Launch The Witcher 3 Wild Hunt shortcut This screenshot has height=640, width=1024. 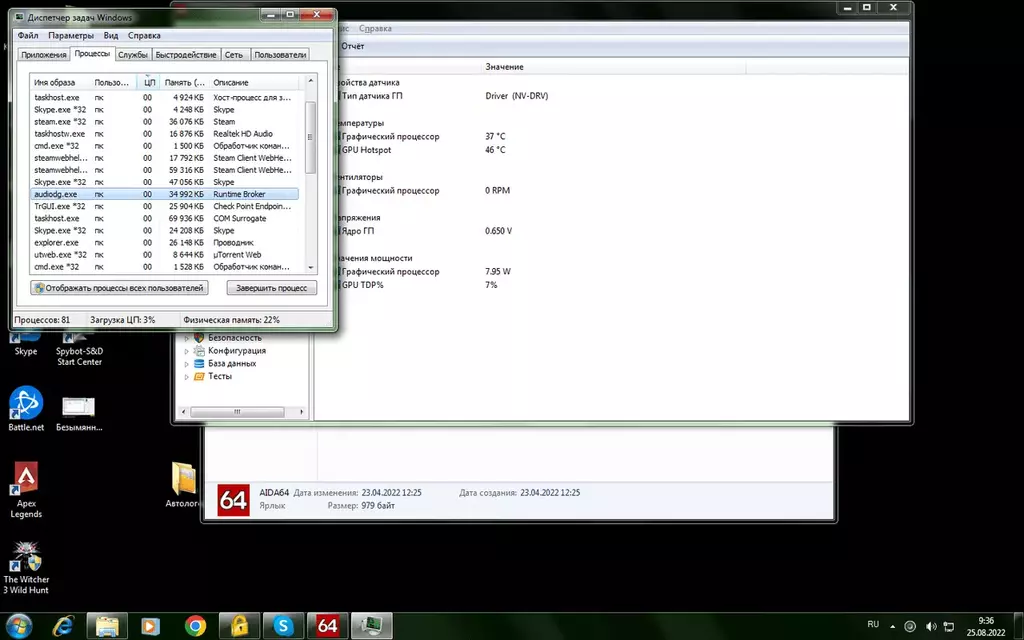(26, 568)
